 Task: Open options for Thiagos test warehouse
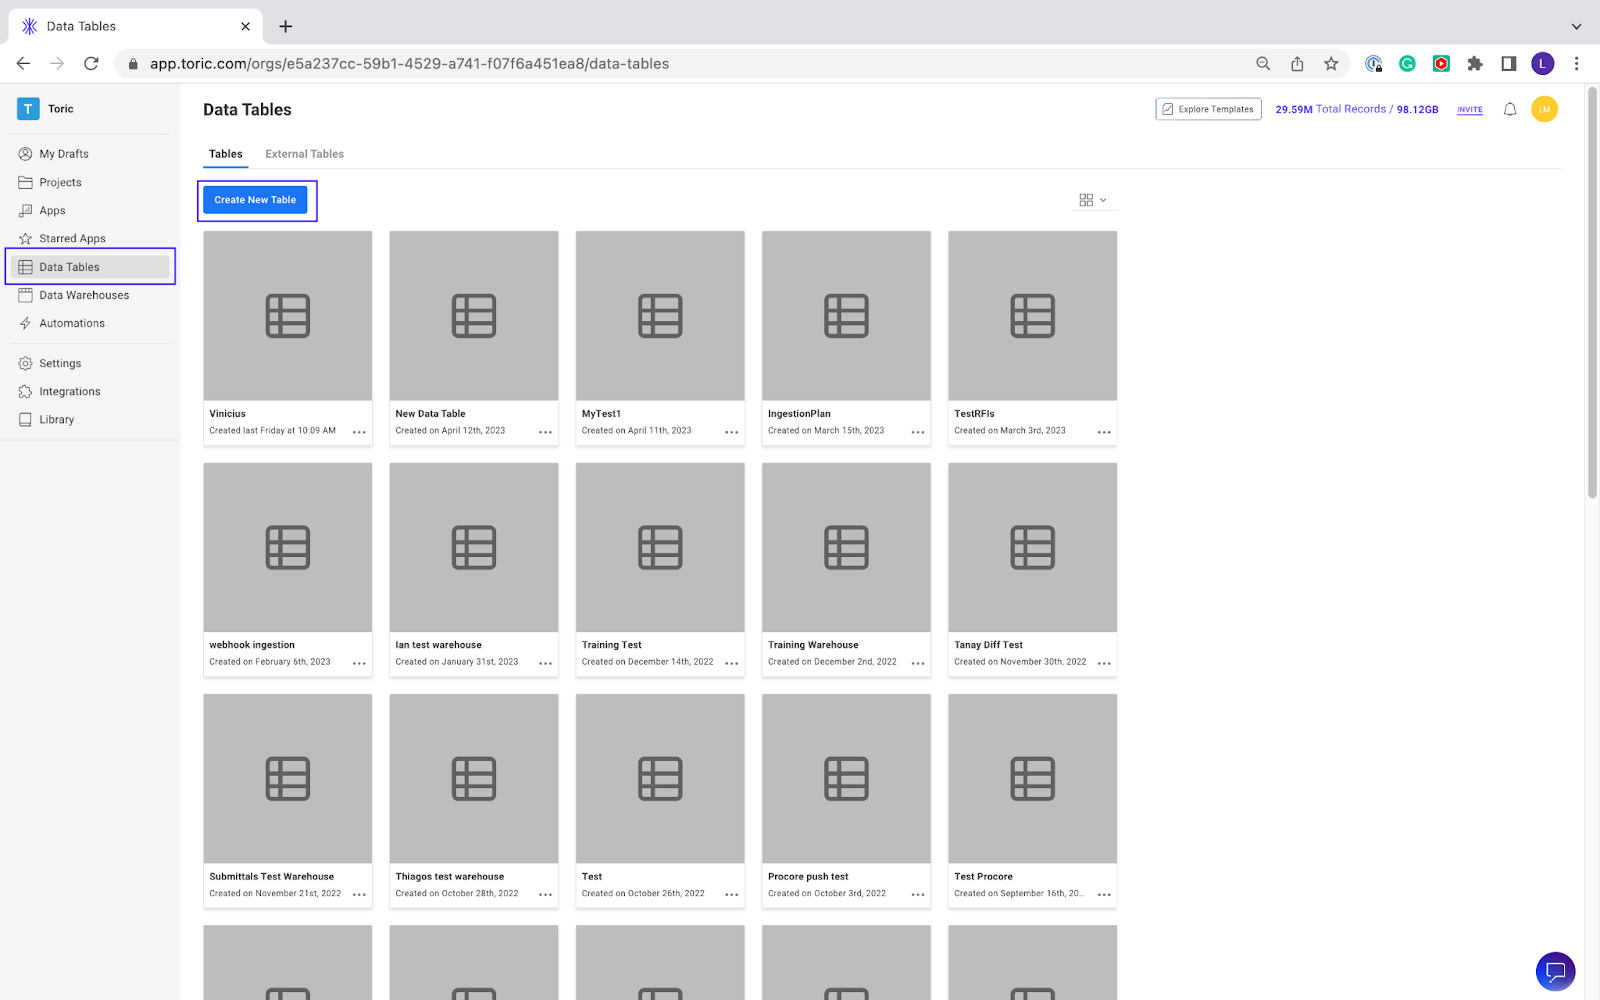coord(545,894)
